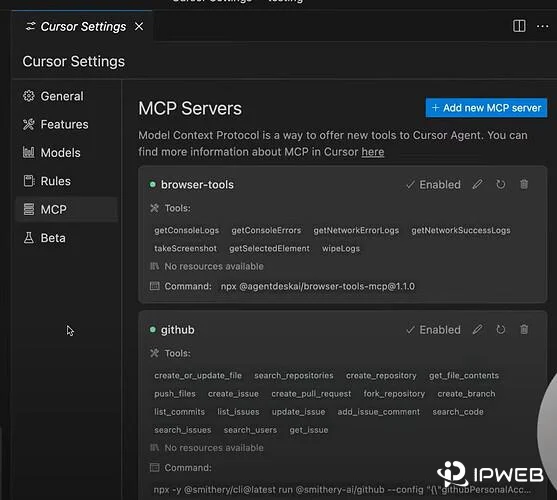This screenshot has height=500, width=557.
Task: Split the editor with the layout icon
Action: tap(519, 26)
